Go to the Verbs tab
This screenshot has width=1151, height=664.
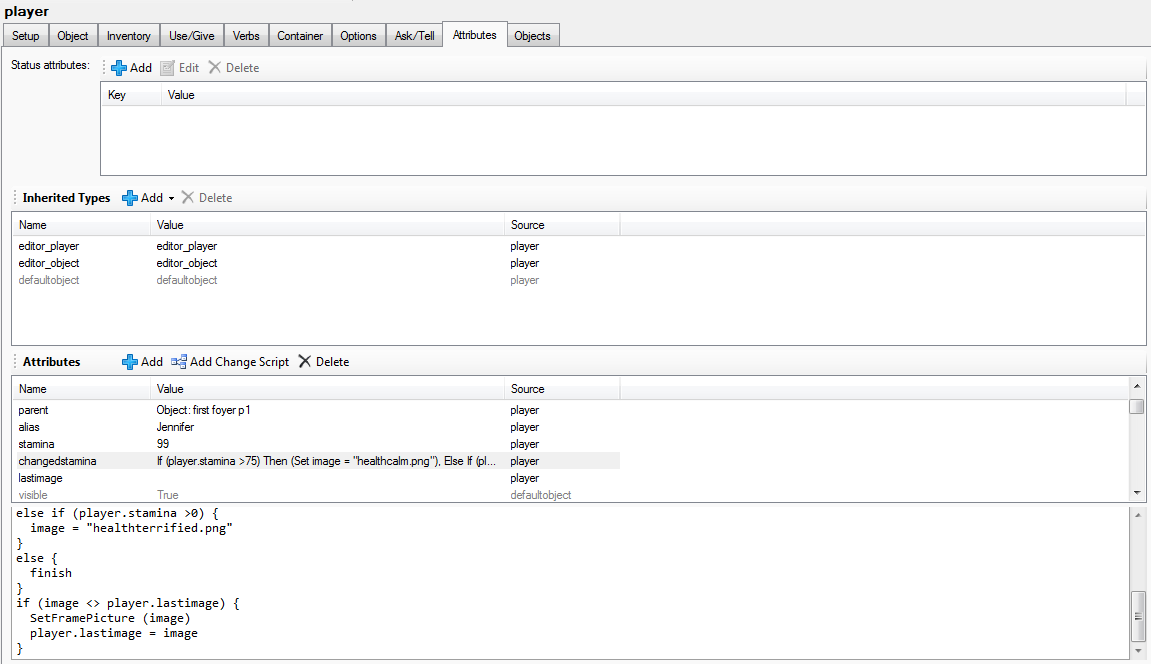tap(246, 36)
